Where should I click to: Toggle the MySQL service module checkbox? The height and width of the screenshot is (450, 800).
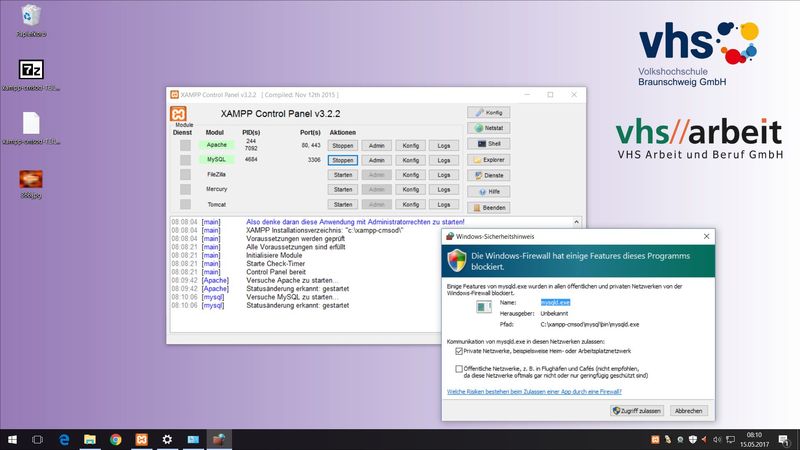click(184, 160)
